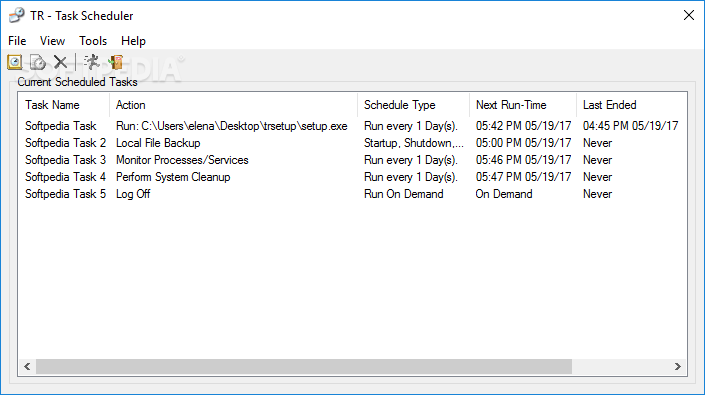Click the left arrow of the horizontal scrollbar
The width and height of the screenshot is (705, 395).
(27, 367)
